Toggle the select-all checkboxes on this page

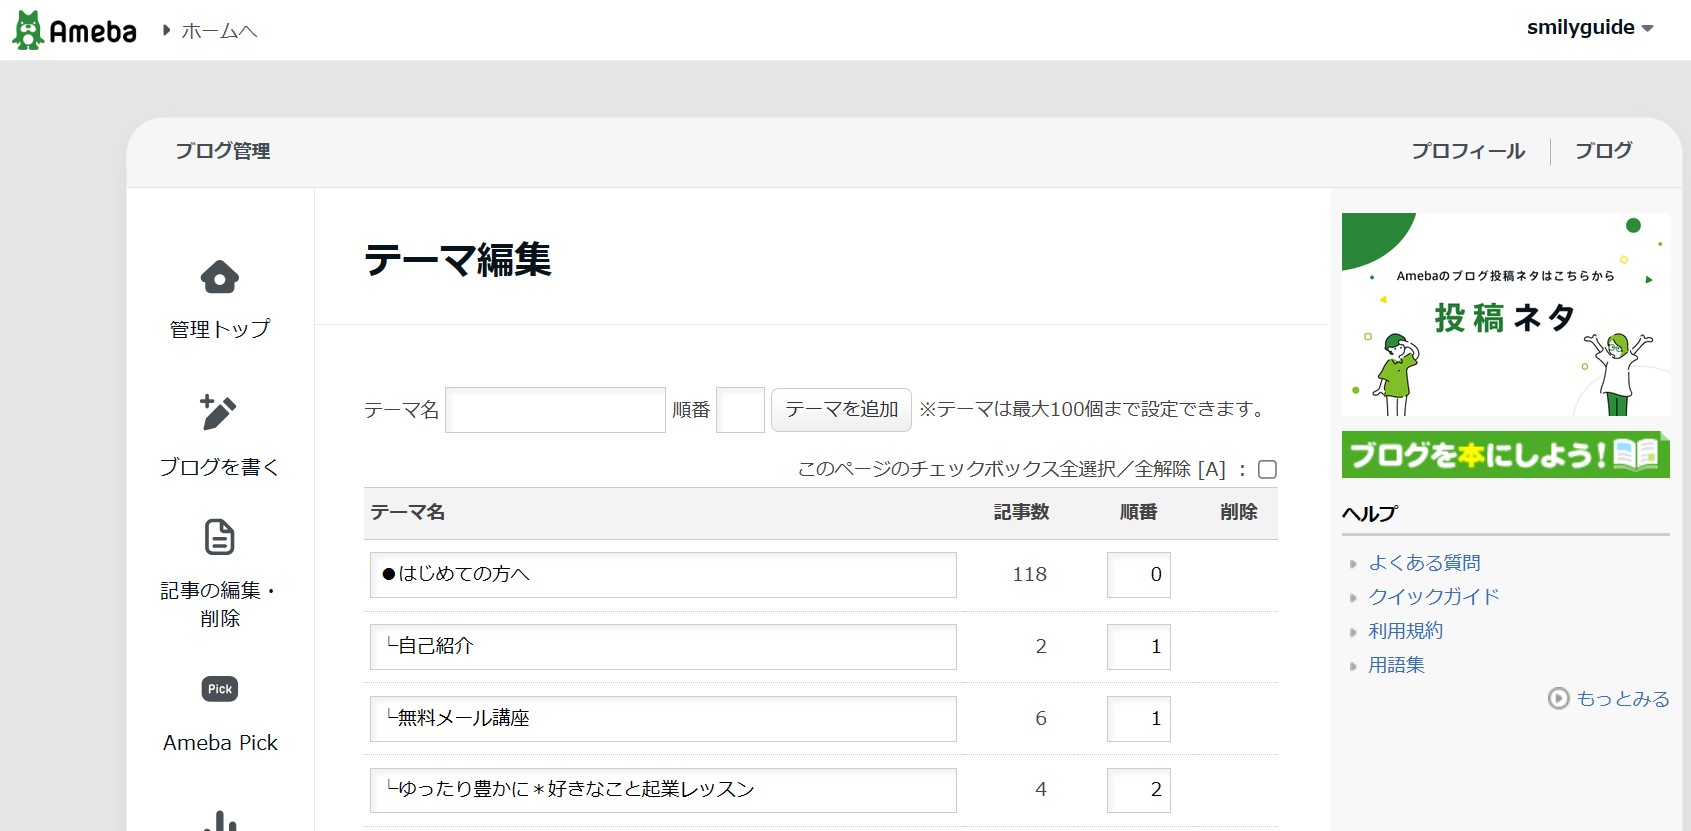[1267, 469]
